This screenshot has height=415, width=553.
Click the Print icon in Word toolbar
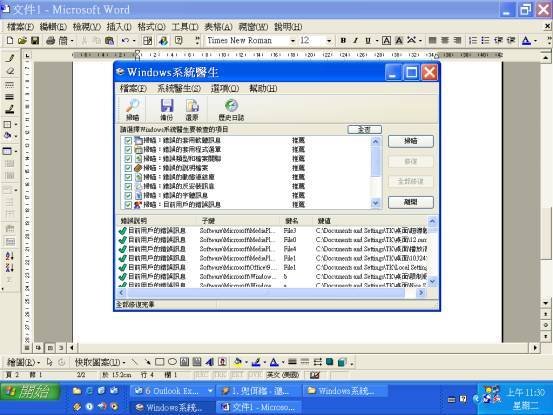[x=50, y=41]
